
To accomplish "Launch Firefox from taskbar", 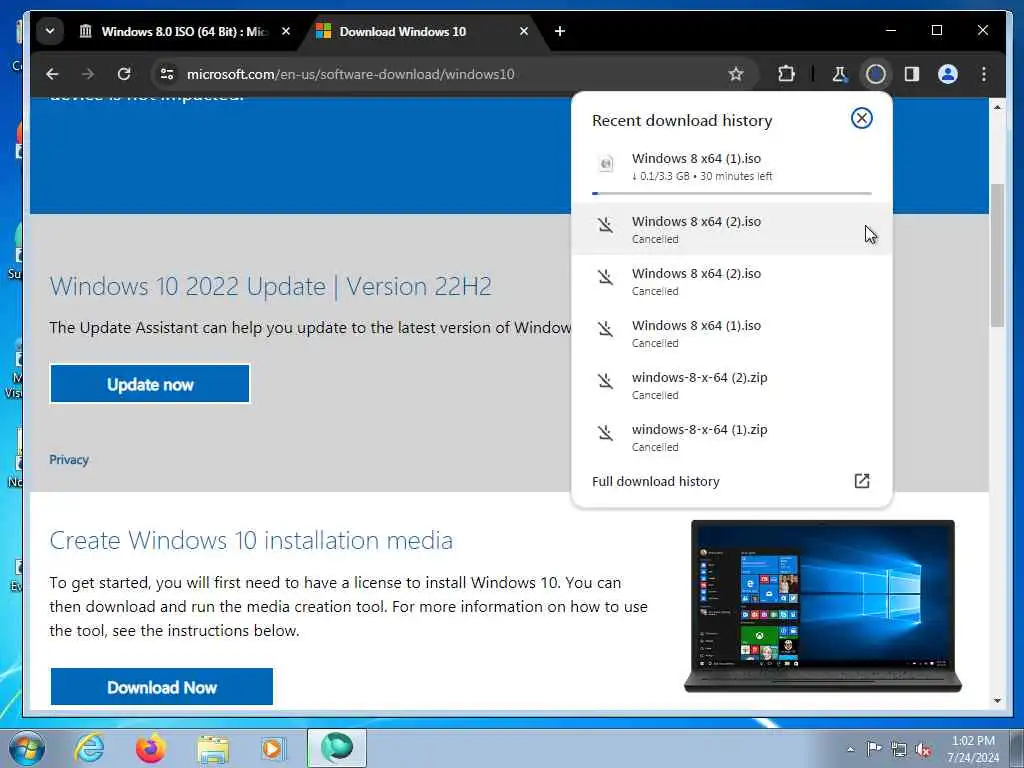I will [x=150, y=748].
